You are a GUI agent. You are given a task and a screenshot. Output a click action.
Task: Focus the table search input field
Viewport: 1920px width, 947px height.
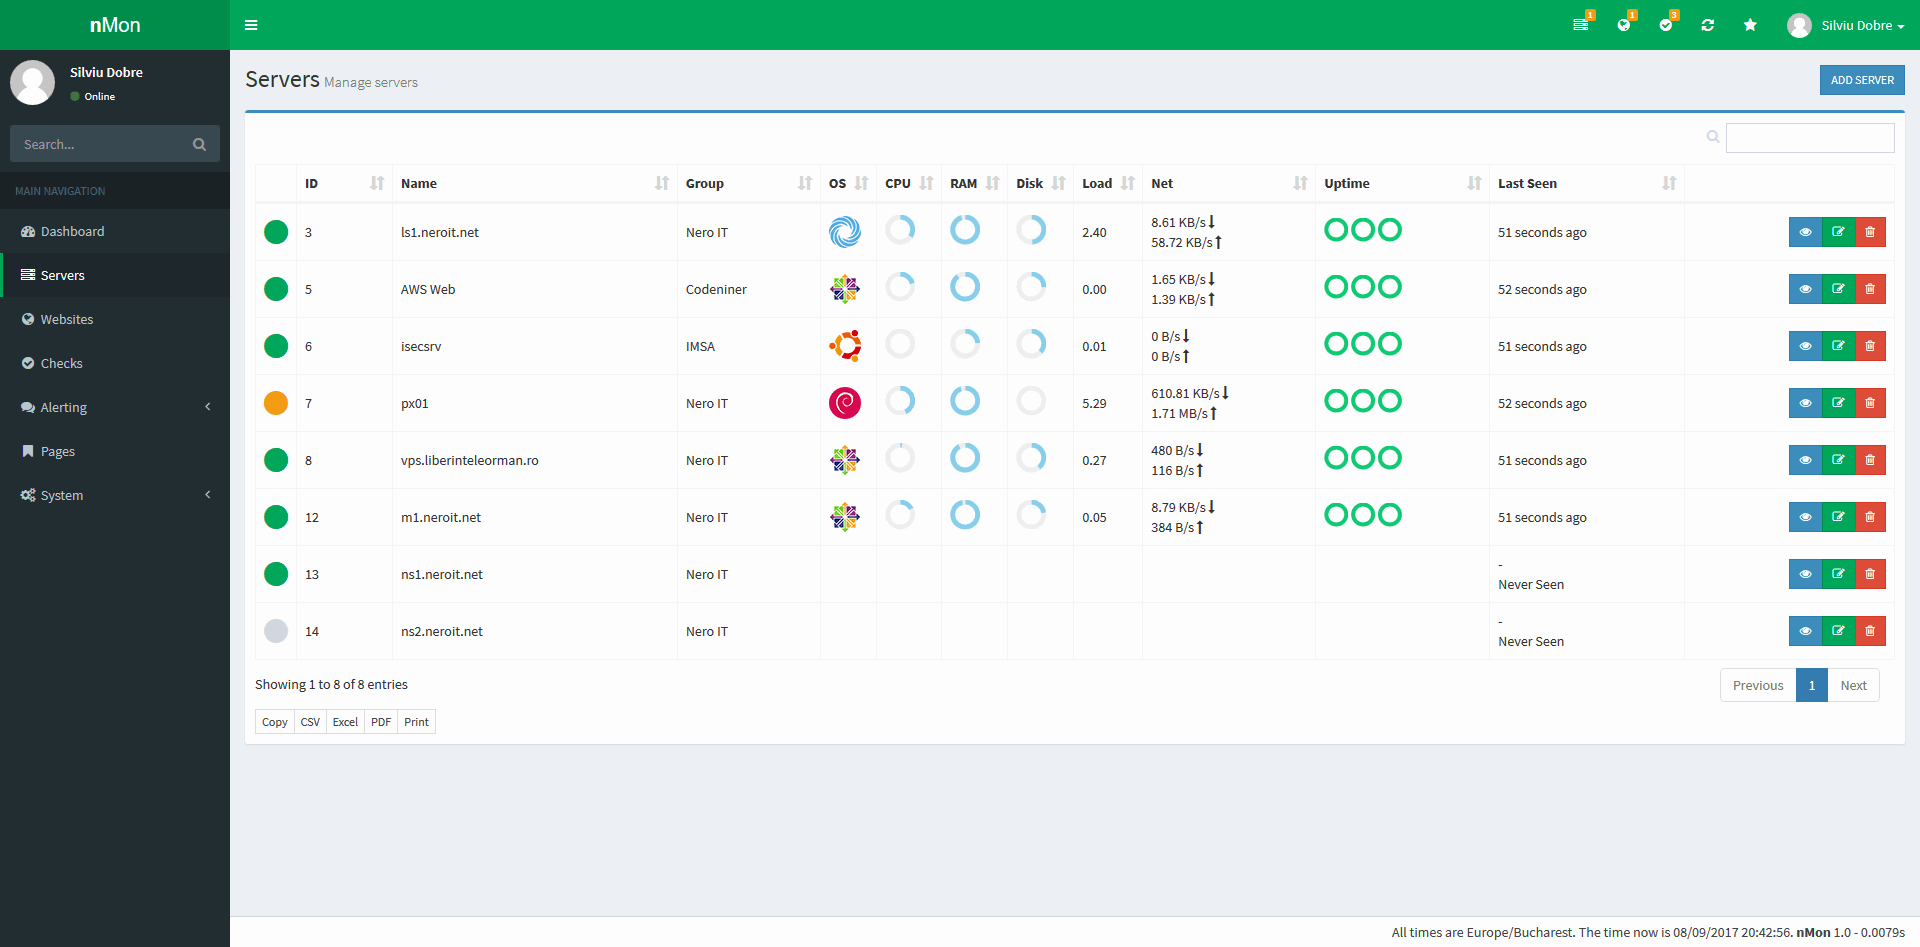(x=1810, y=138)
